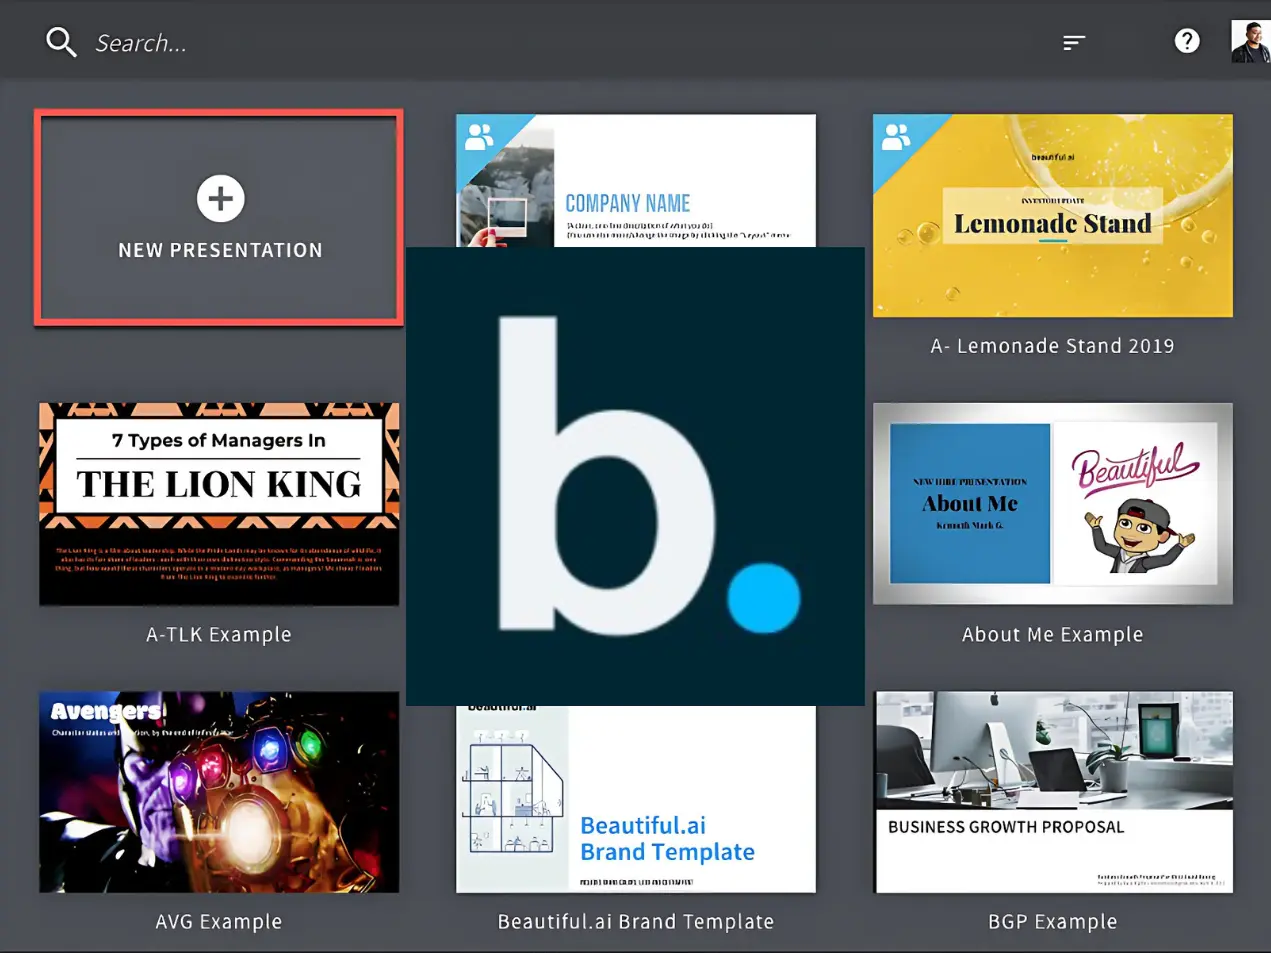Select the 'BGP Example' title
Screen dimensions: 1271x953
(x=1053, y=922)
